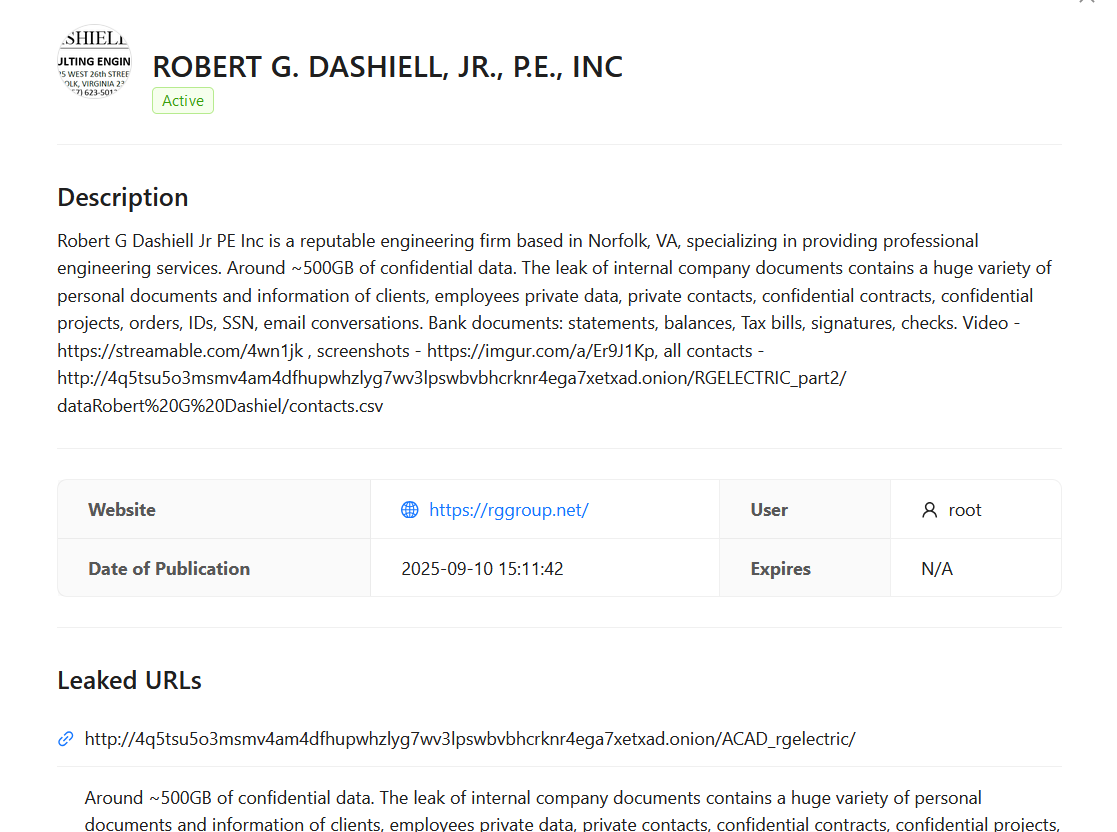Click the person icon next to root user
The height and width of the screenshot is (832, 1117).
click(930, 509)
